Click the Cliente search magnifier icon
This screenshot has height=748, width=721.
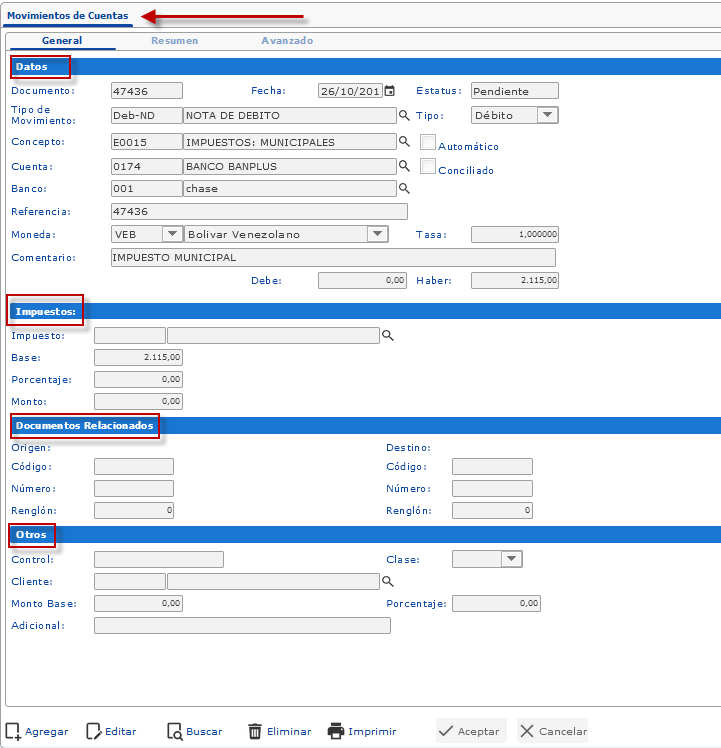pyautogui.click(x=388, y=581)
